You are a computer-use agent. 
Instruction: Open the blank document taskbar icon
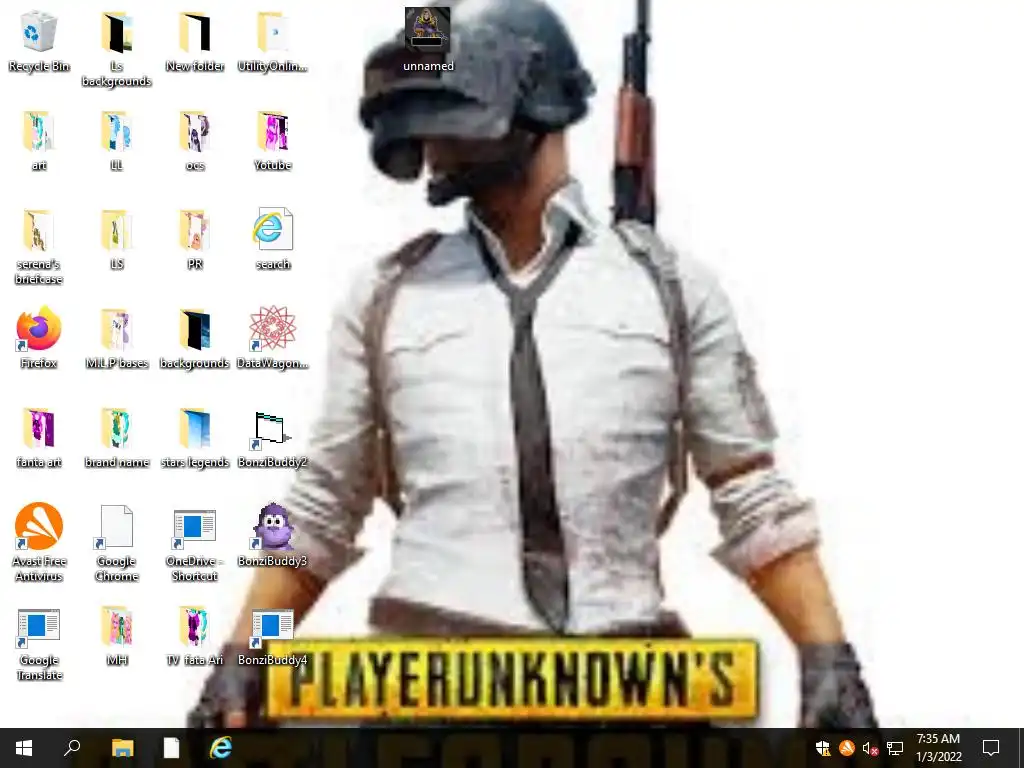click(171, 748)
